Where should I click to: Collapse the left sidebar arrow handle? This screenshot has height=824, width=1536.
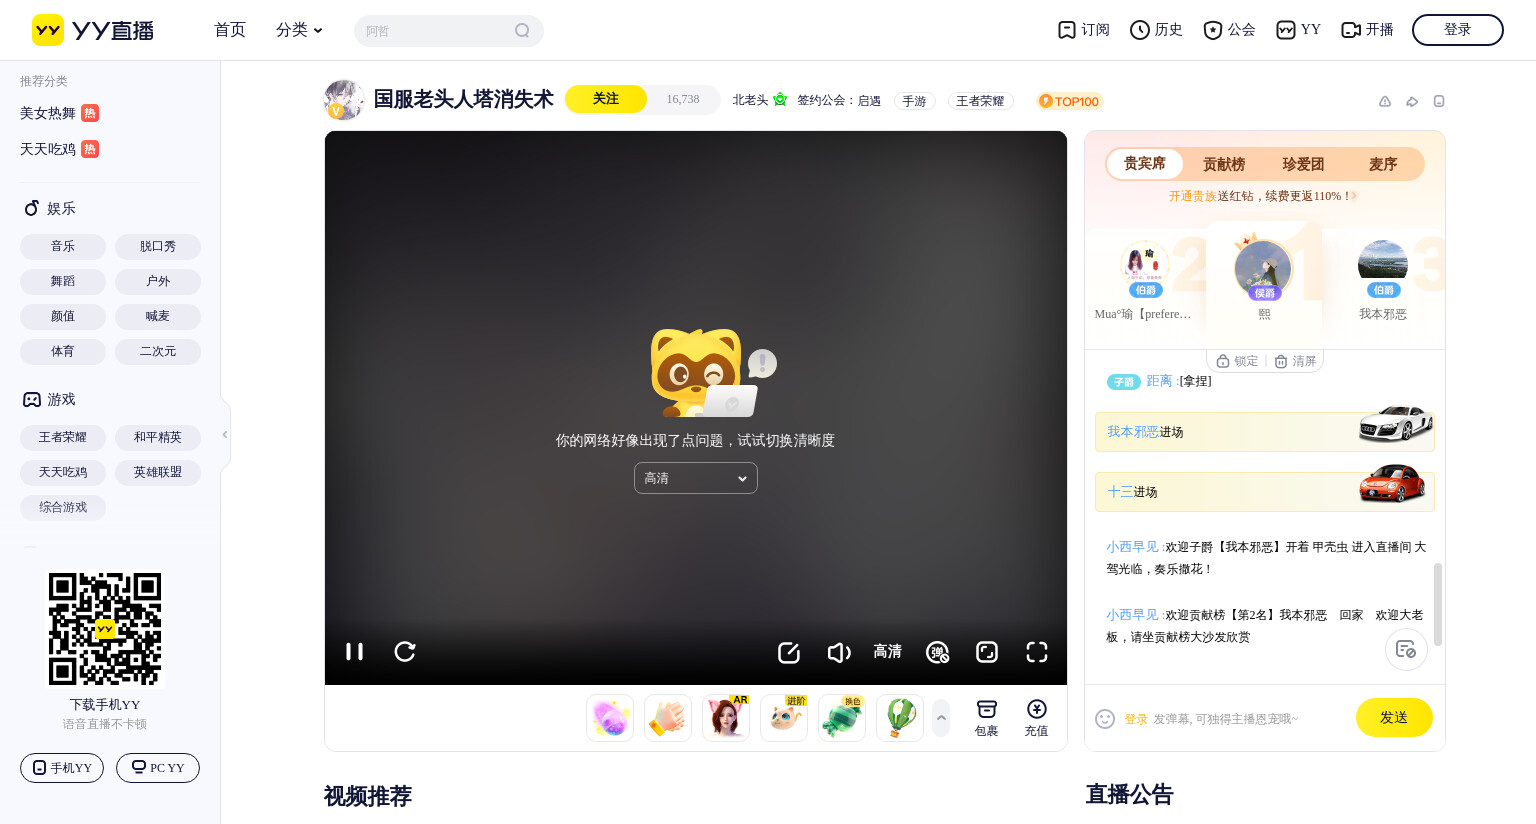(x=225, y=435)
